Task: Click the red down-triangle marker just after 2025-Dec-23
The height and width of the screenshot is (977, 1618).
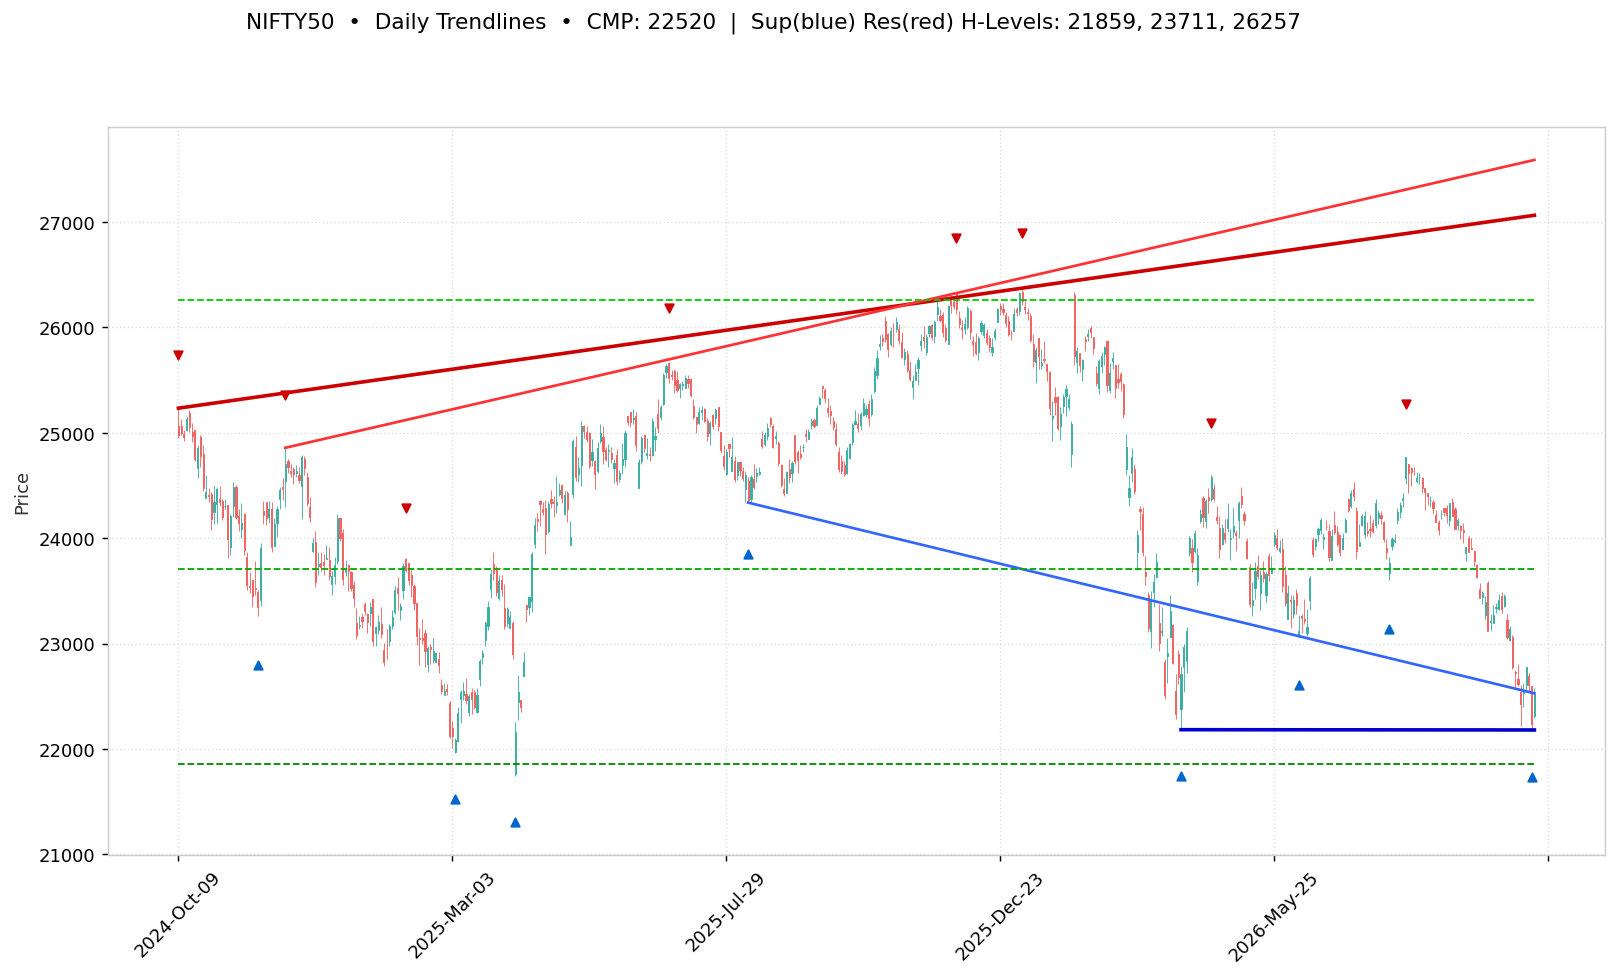Action: pyautogui.click(x=1022, y=233)
